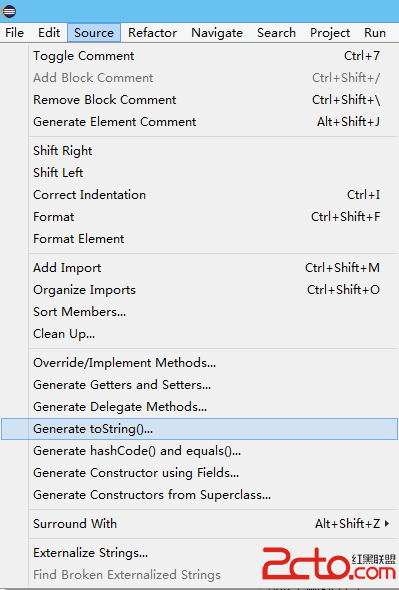
Task: Open the Refactor menu
Action: 152,33
